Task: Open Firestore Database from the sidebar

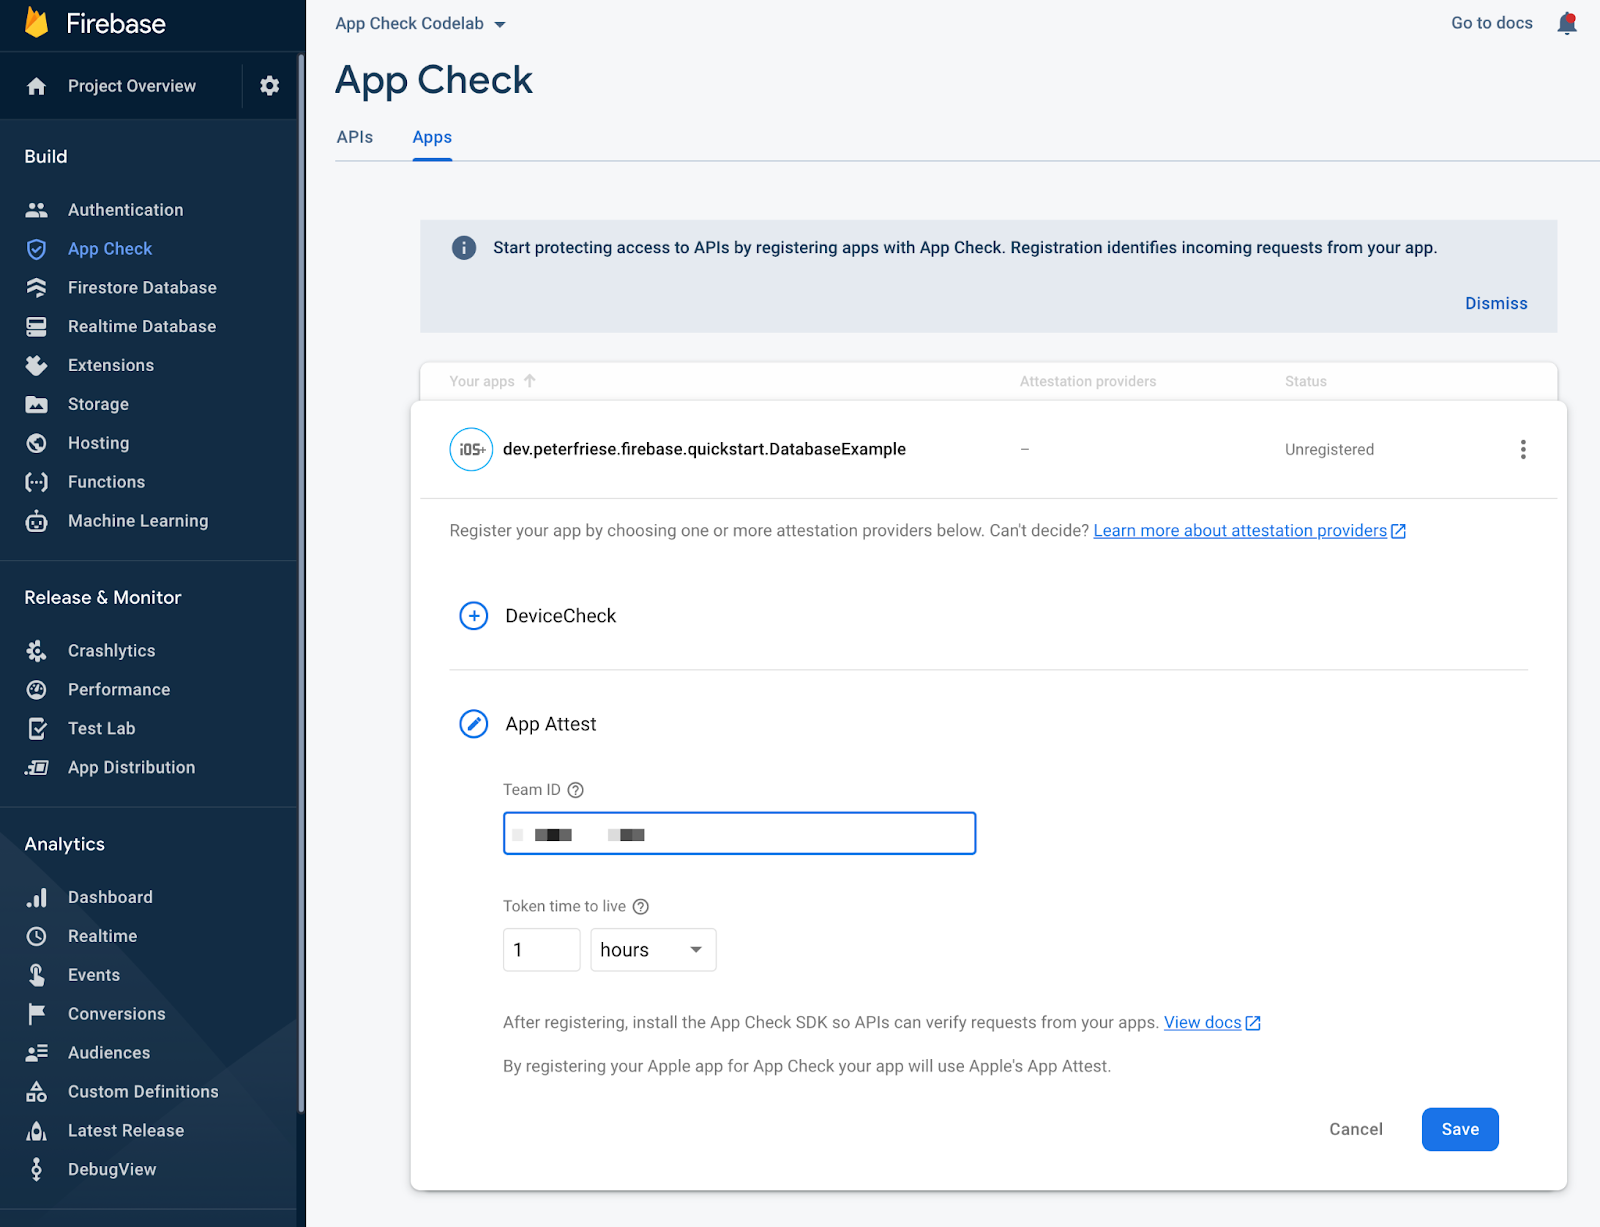Action: pyautogui.click(x=141, y=288)
